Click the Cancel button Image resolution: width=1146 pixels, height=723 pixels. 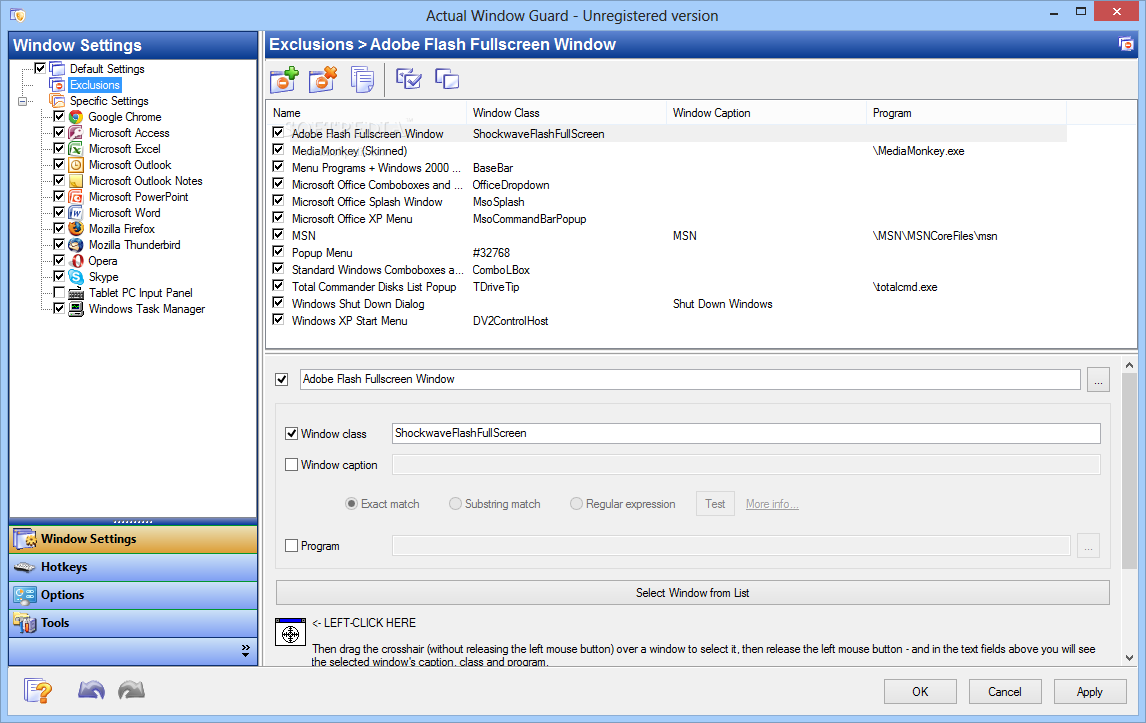pyautogui.click(x=1005, y=692)
